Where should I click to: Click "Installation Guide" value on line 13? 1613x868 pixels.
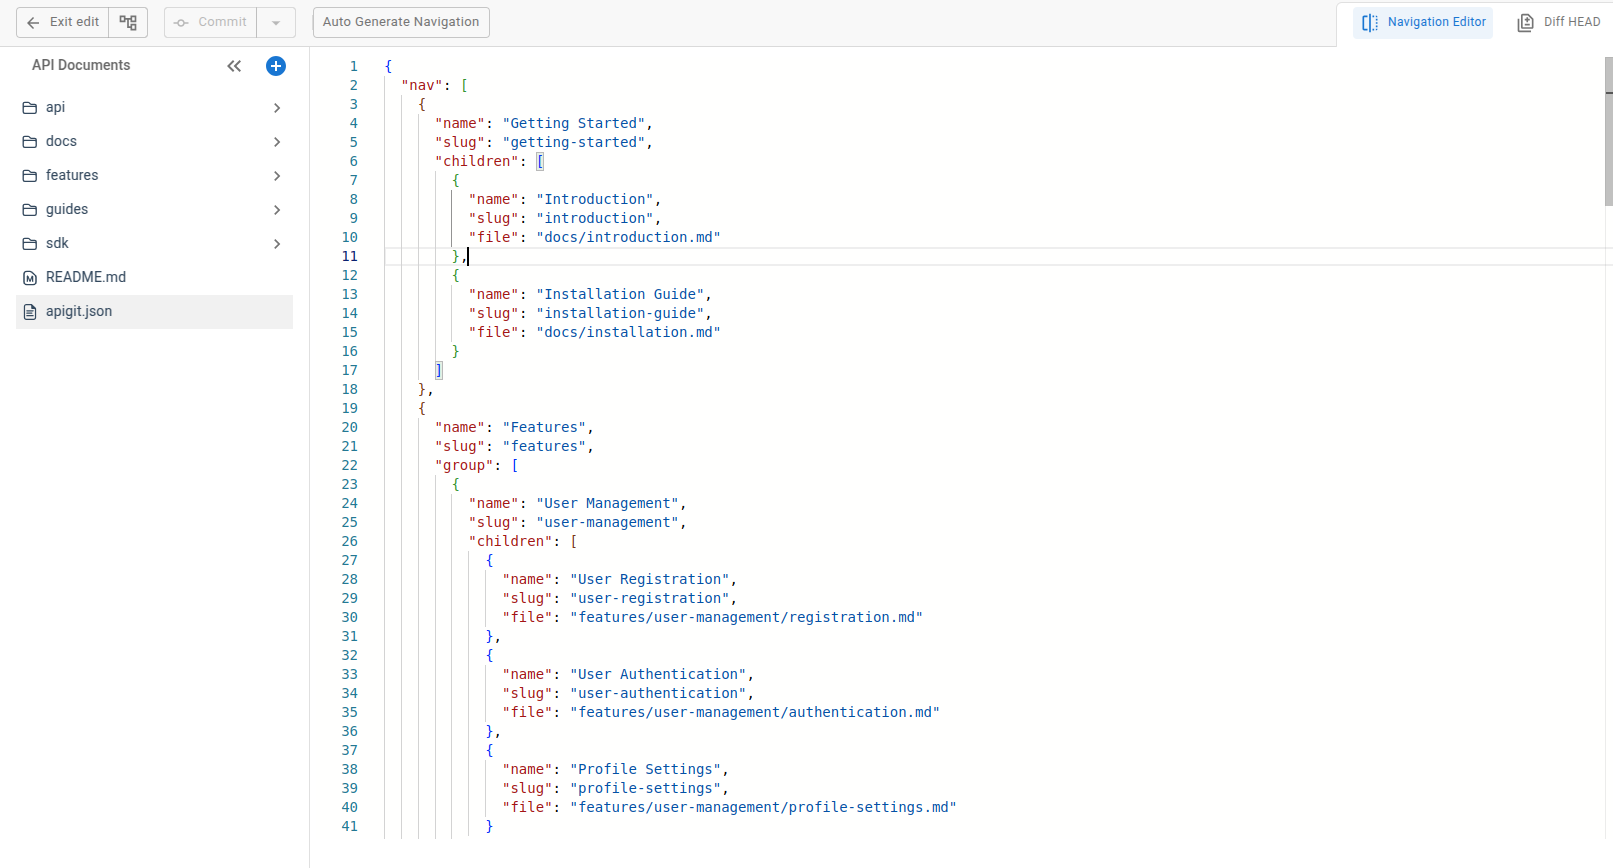(x=620, y=294)
